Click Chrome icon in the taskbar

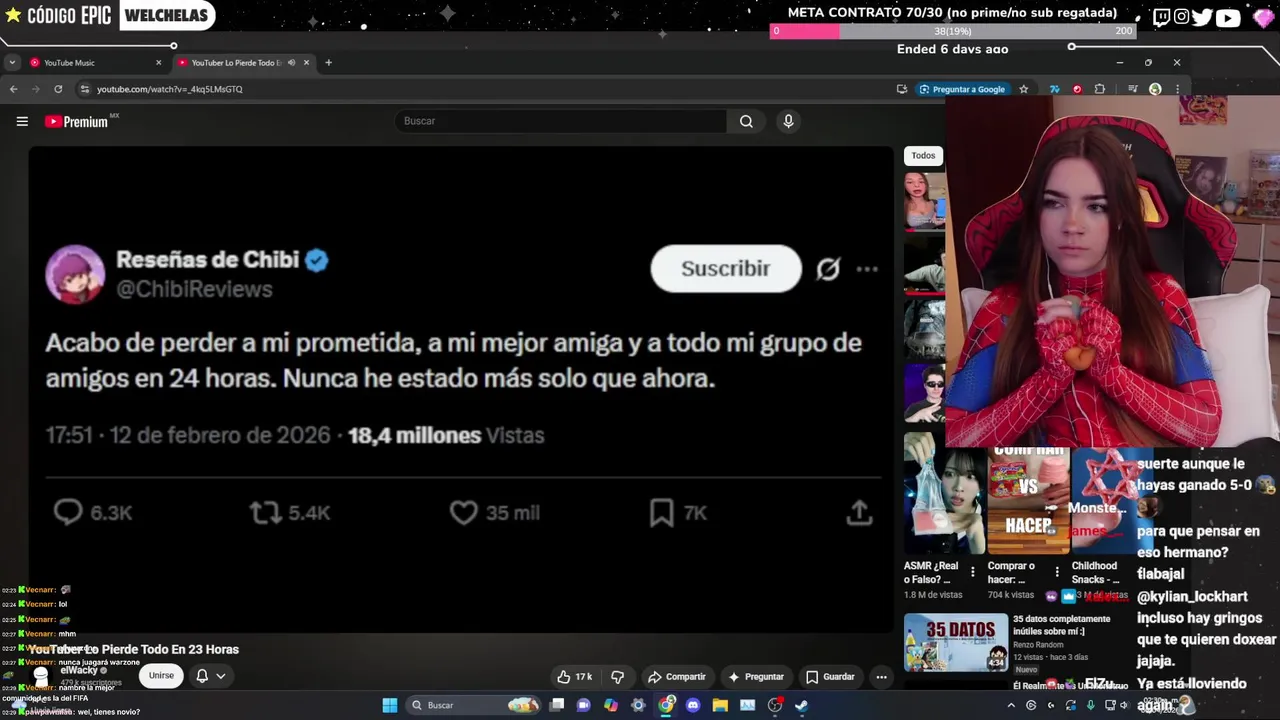pos(665,705)
